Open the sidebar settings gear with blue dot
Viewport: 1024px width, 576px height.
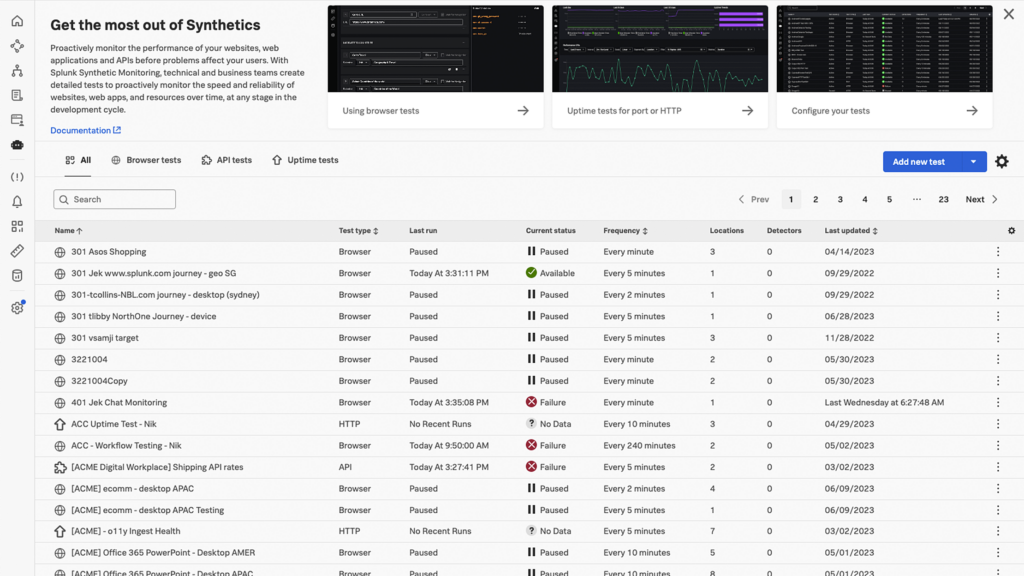17,308
